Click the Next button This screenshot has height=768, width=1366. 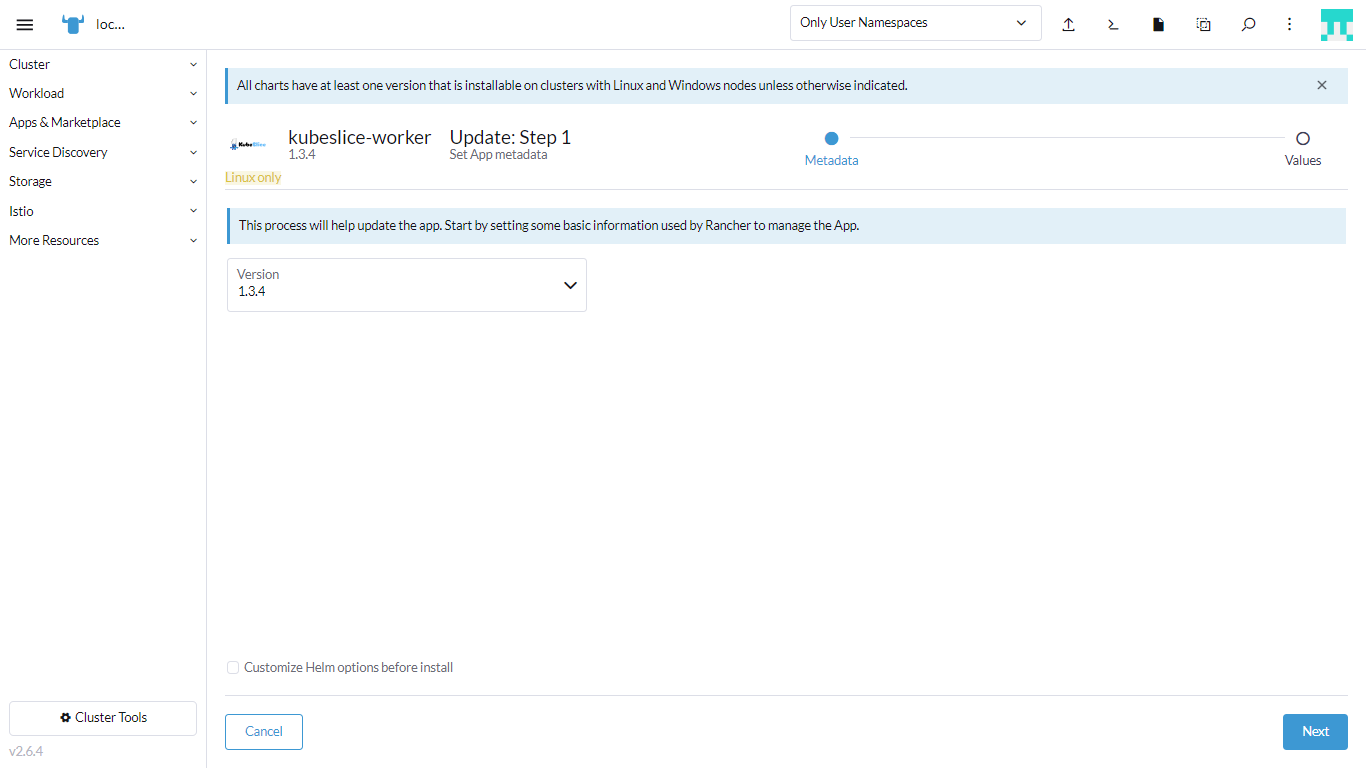click(1315, 732)
